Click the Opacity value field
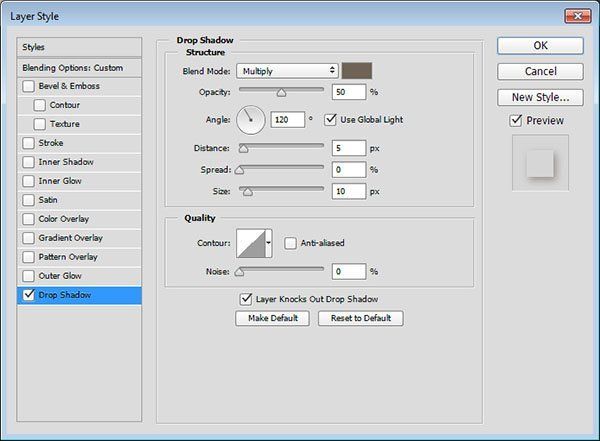 click(349, 92)
